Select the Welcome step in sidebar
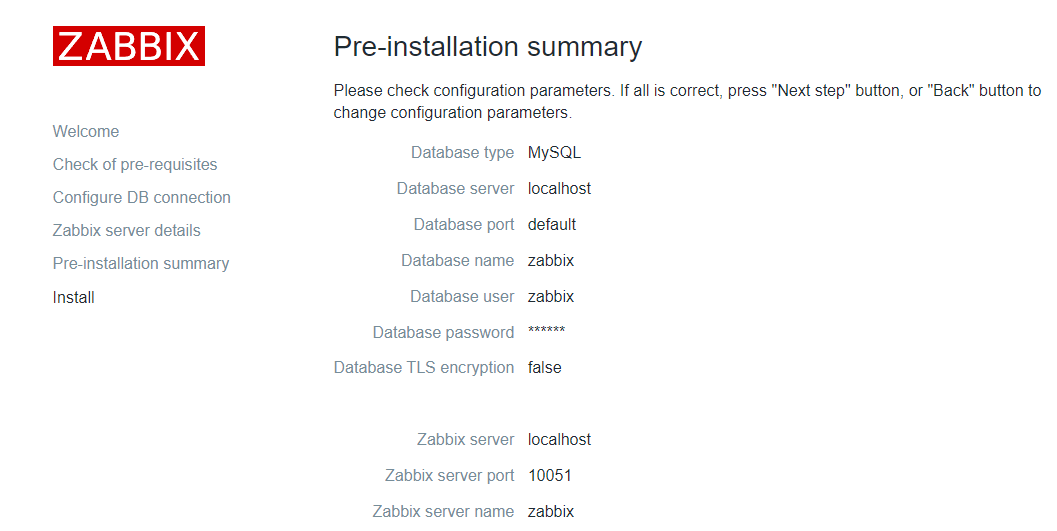This screenshot has height=531, width=1057. click(86, 132)
